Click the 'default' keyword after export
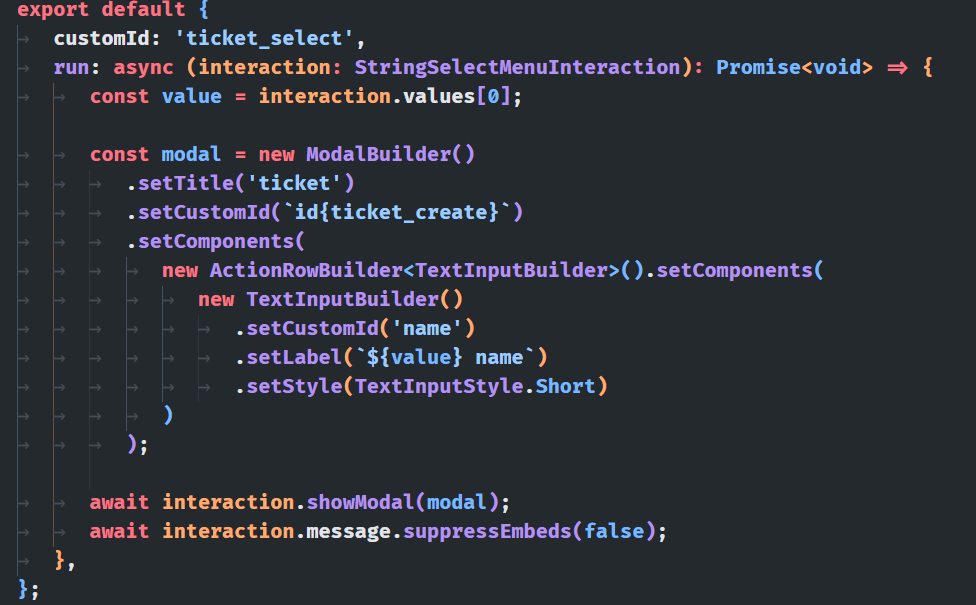976x605 pixels. click(138, 11)
